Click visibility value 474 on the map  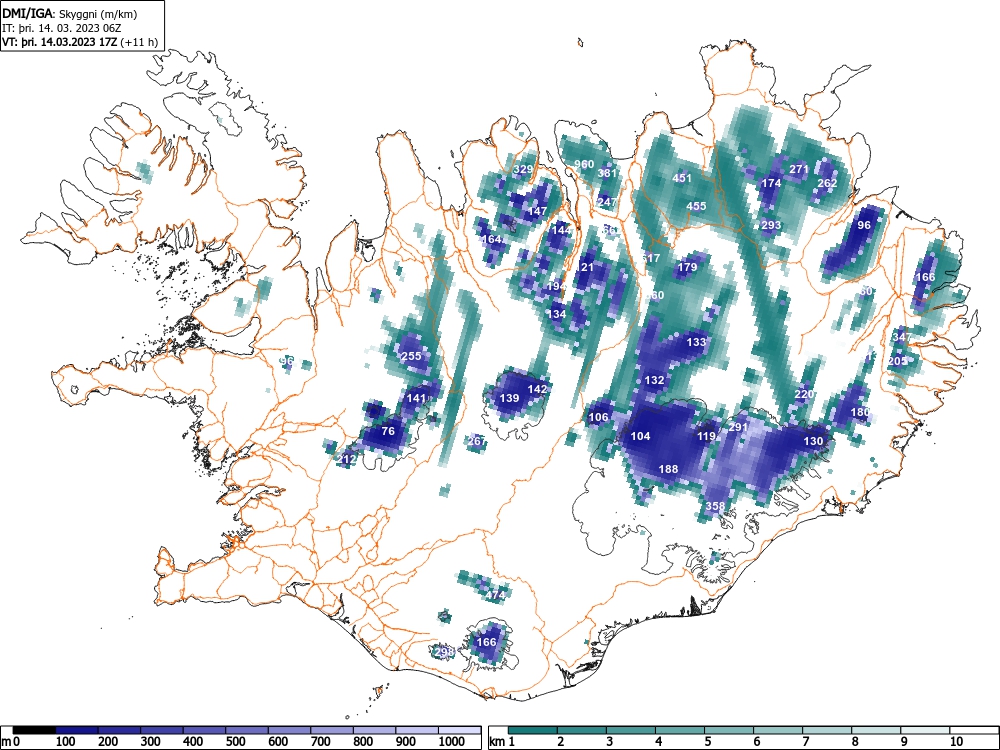pyautogui.click(x=496, y=595)
